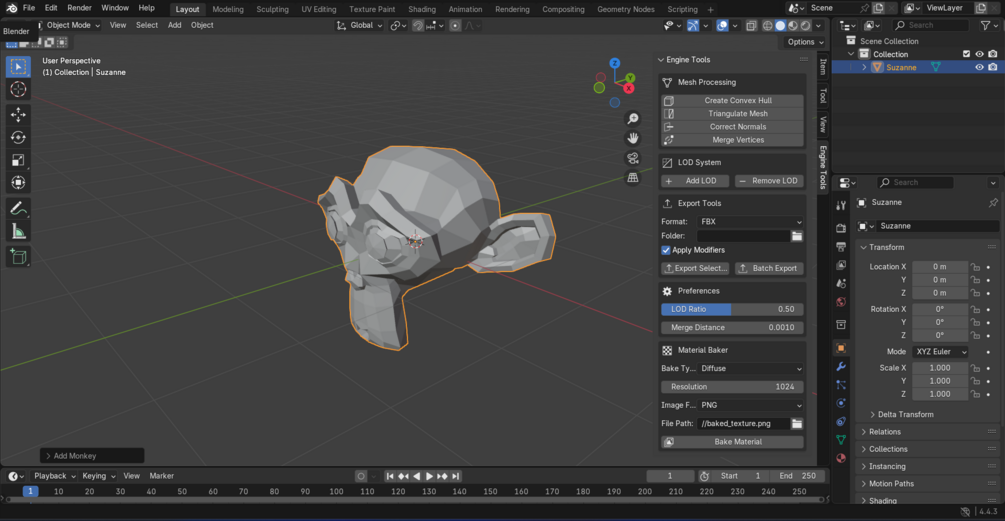Open Image Format PNG dropdown
This screenshot has height=521, width=1005.
(750, 405)
